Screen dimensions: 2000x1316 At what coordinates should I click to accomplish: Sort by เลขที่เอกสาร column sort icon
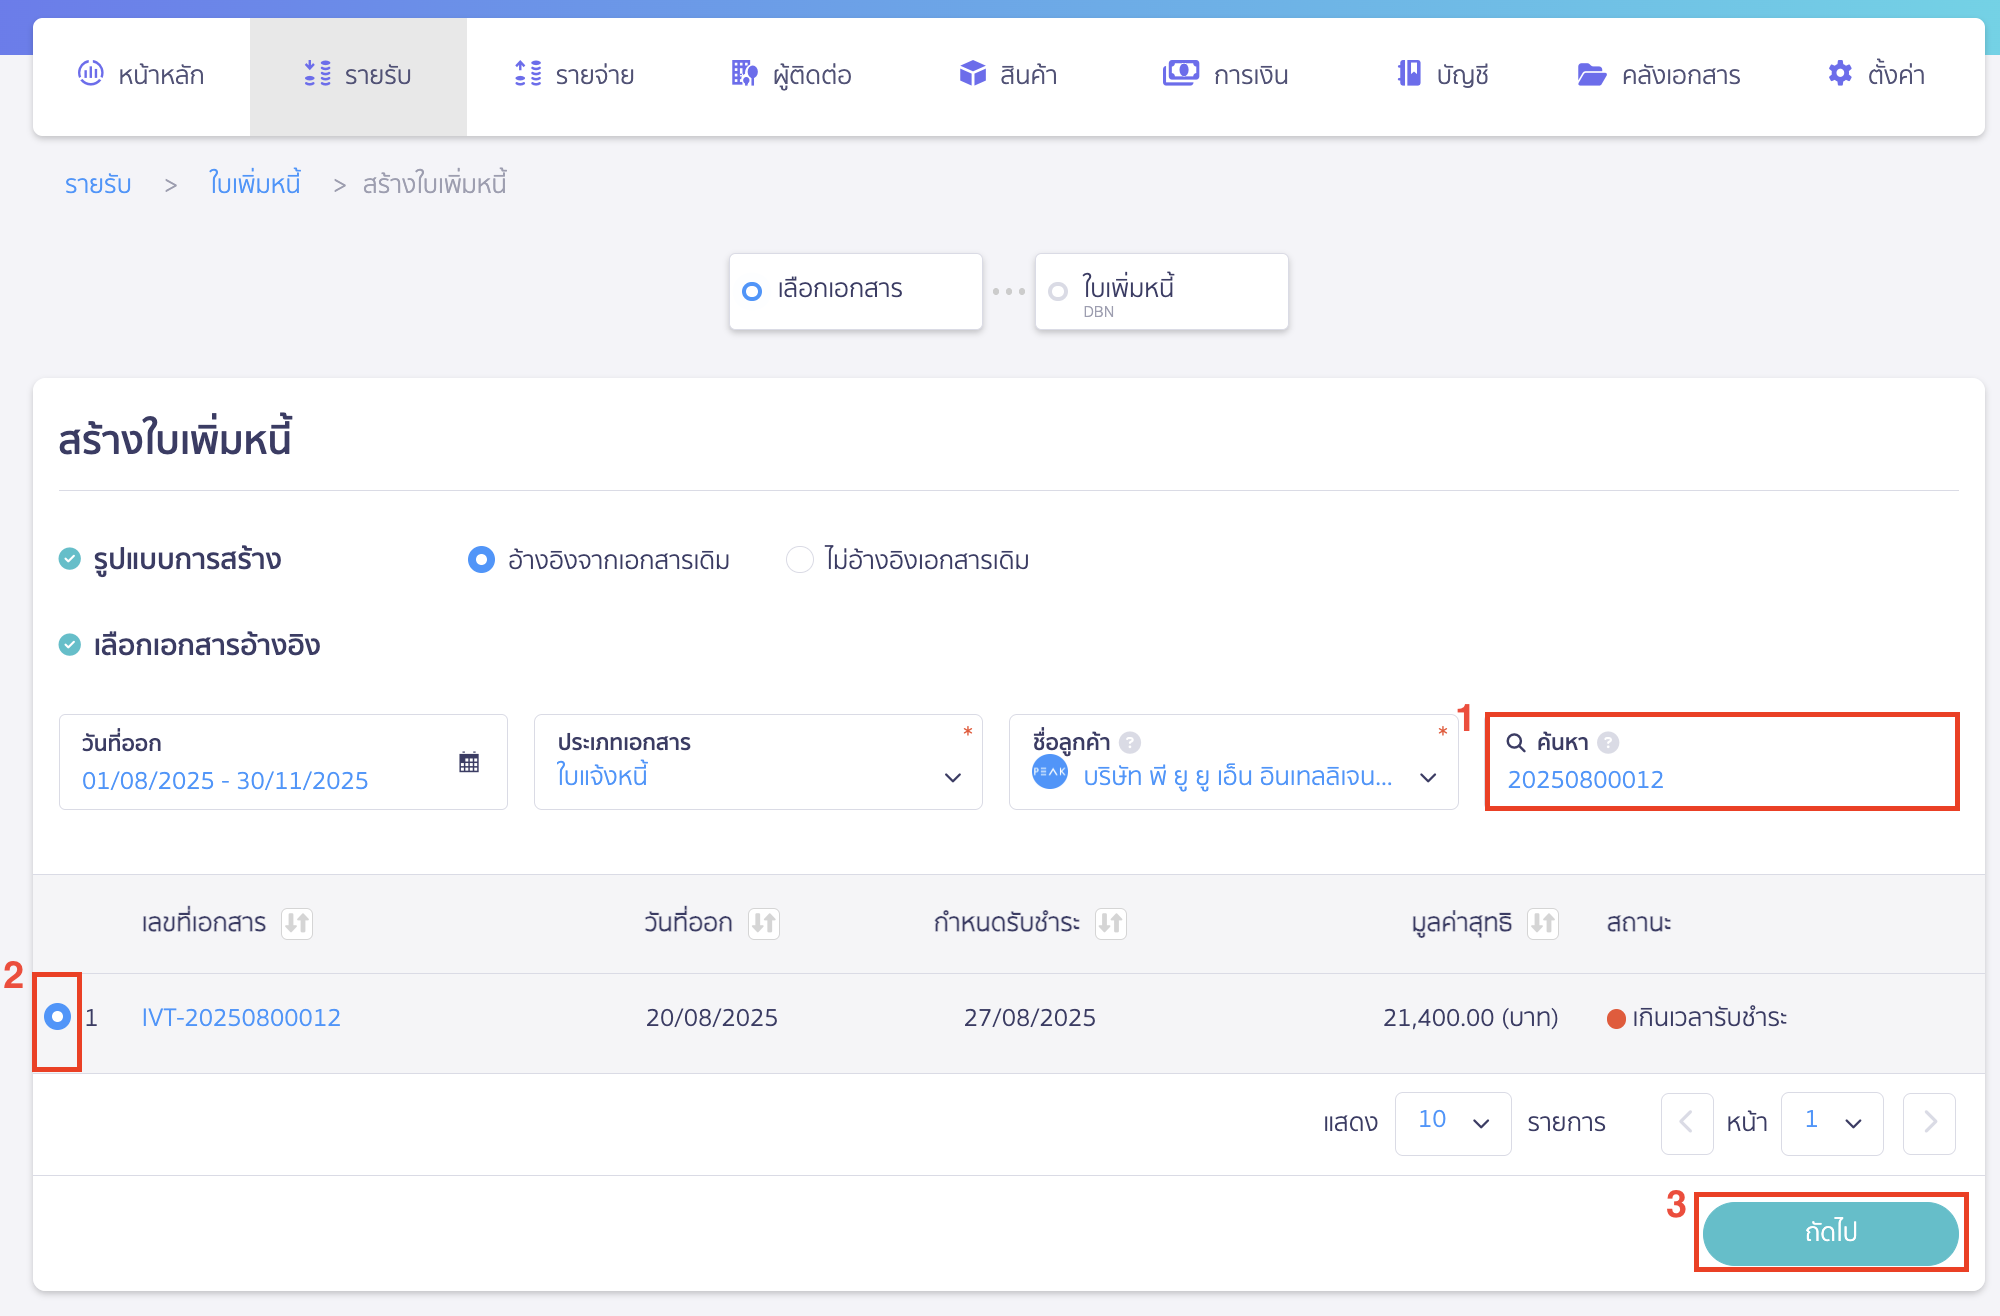(x=297, y=923)
